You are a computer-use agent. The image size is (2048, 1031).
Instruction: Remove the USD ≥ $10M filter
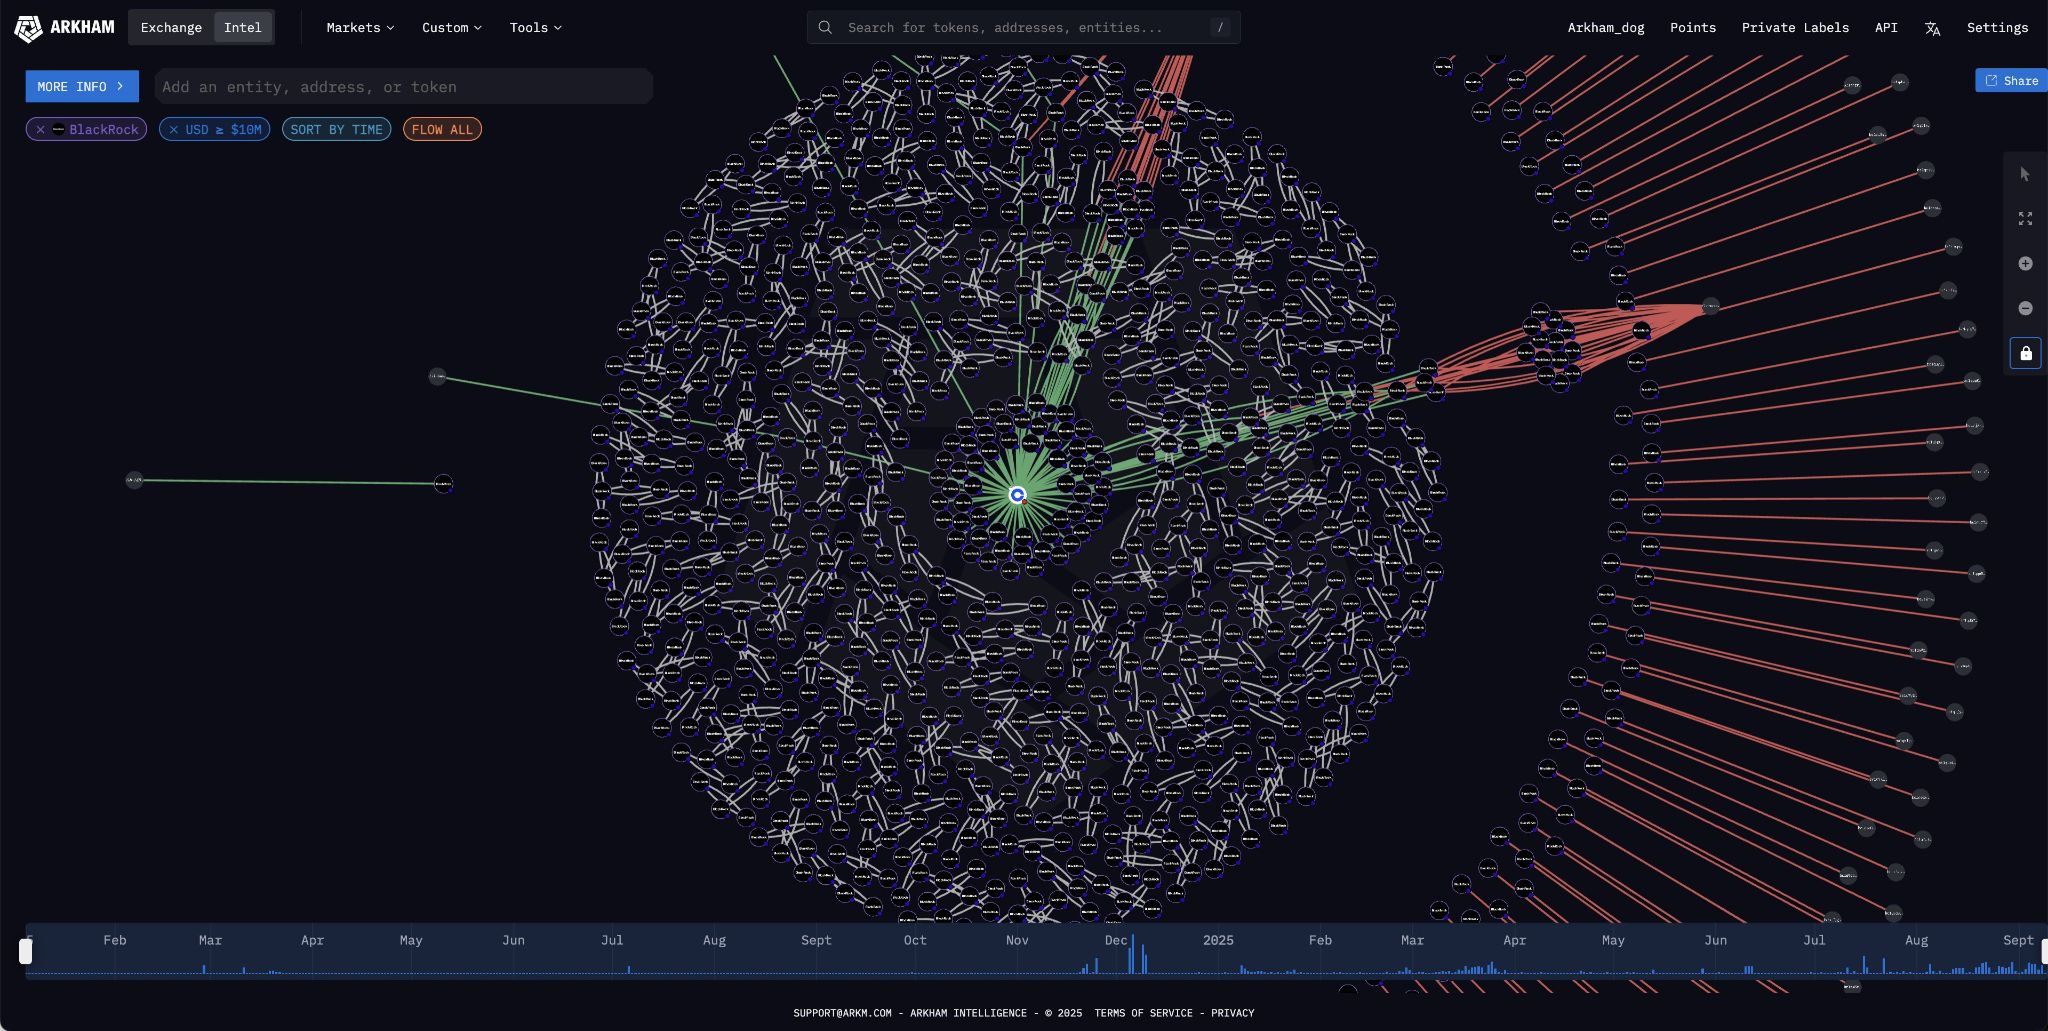[173, 129]
